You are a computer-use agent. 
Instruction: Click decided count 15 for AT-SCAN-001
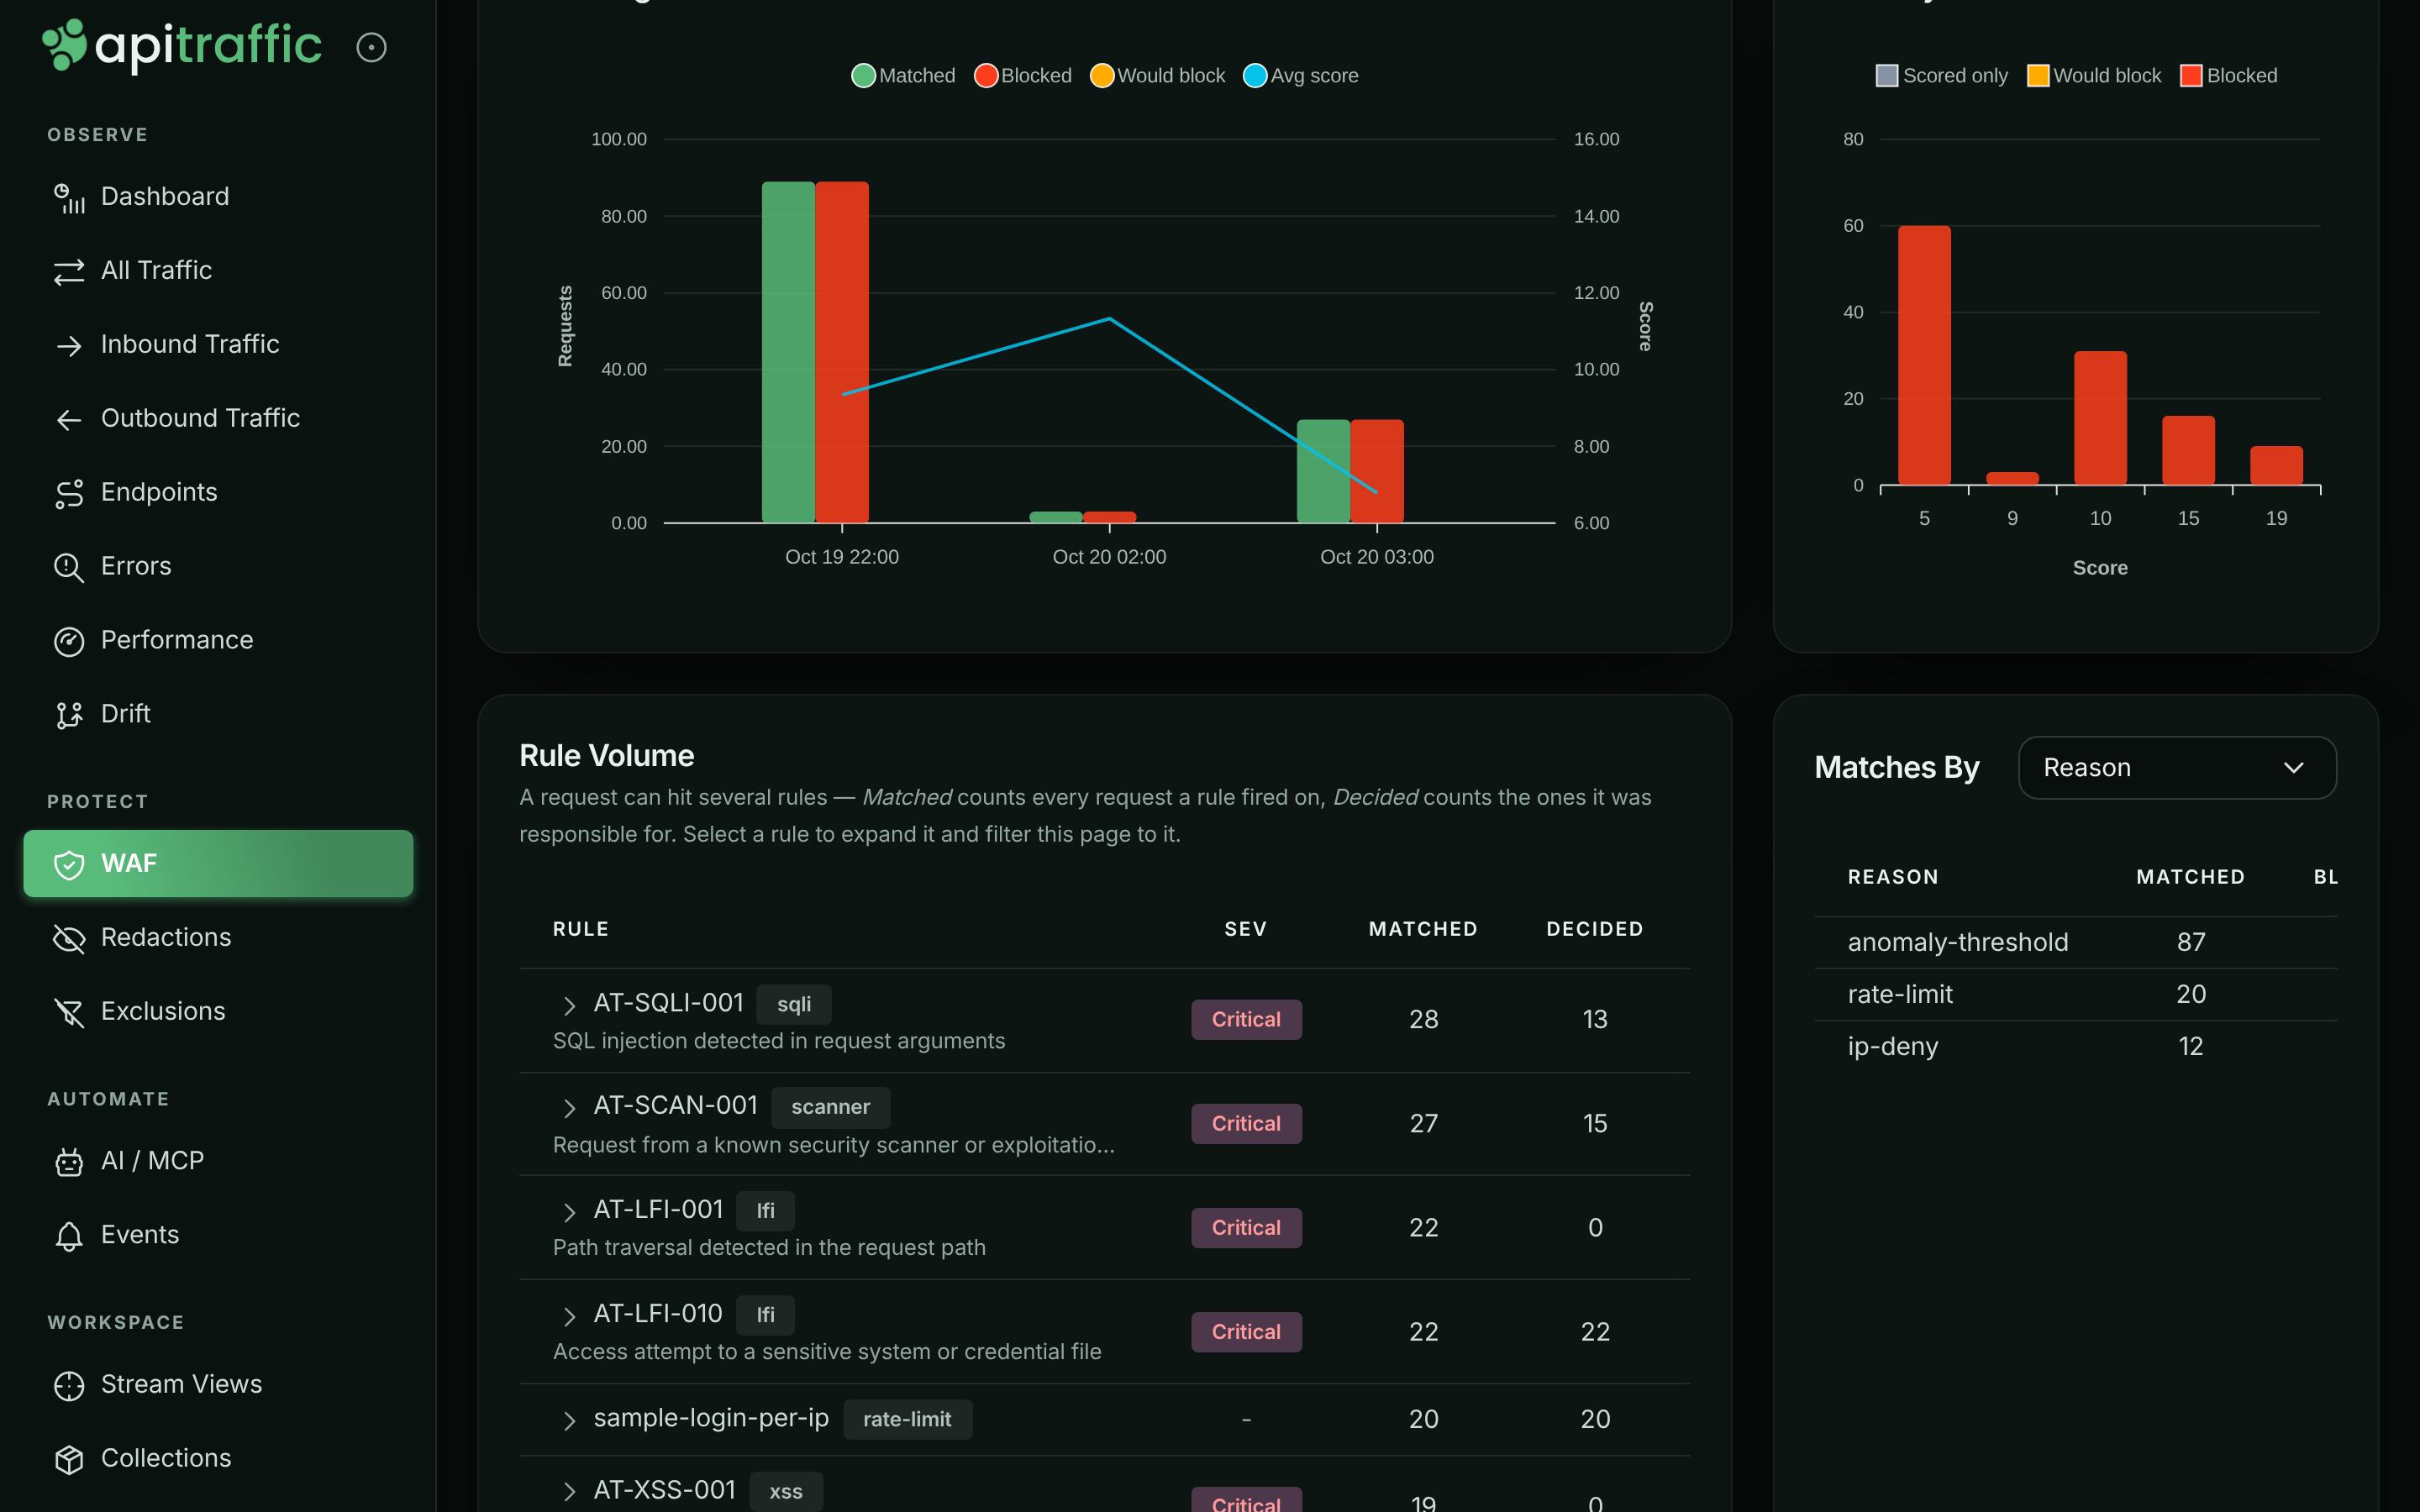click(1595, 1123)
